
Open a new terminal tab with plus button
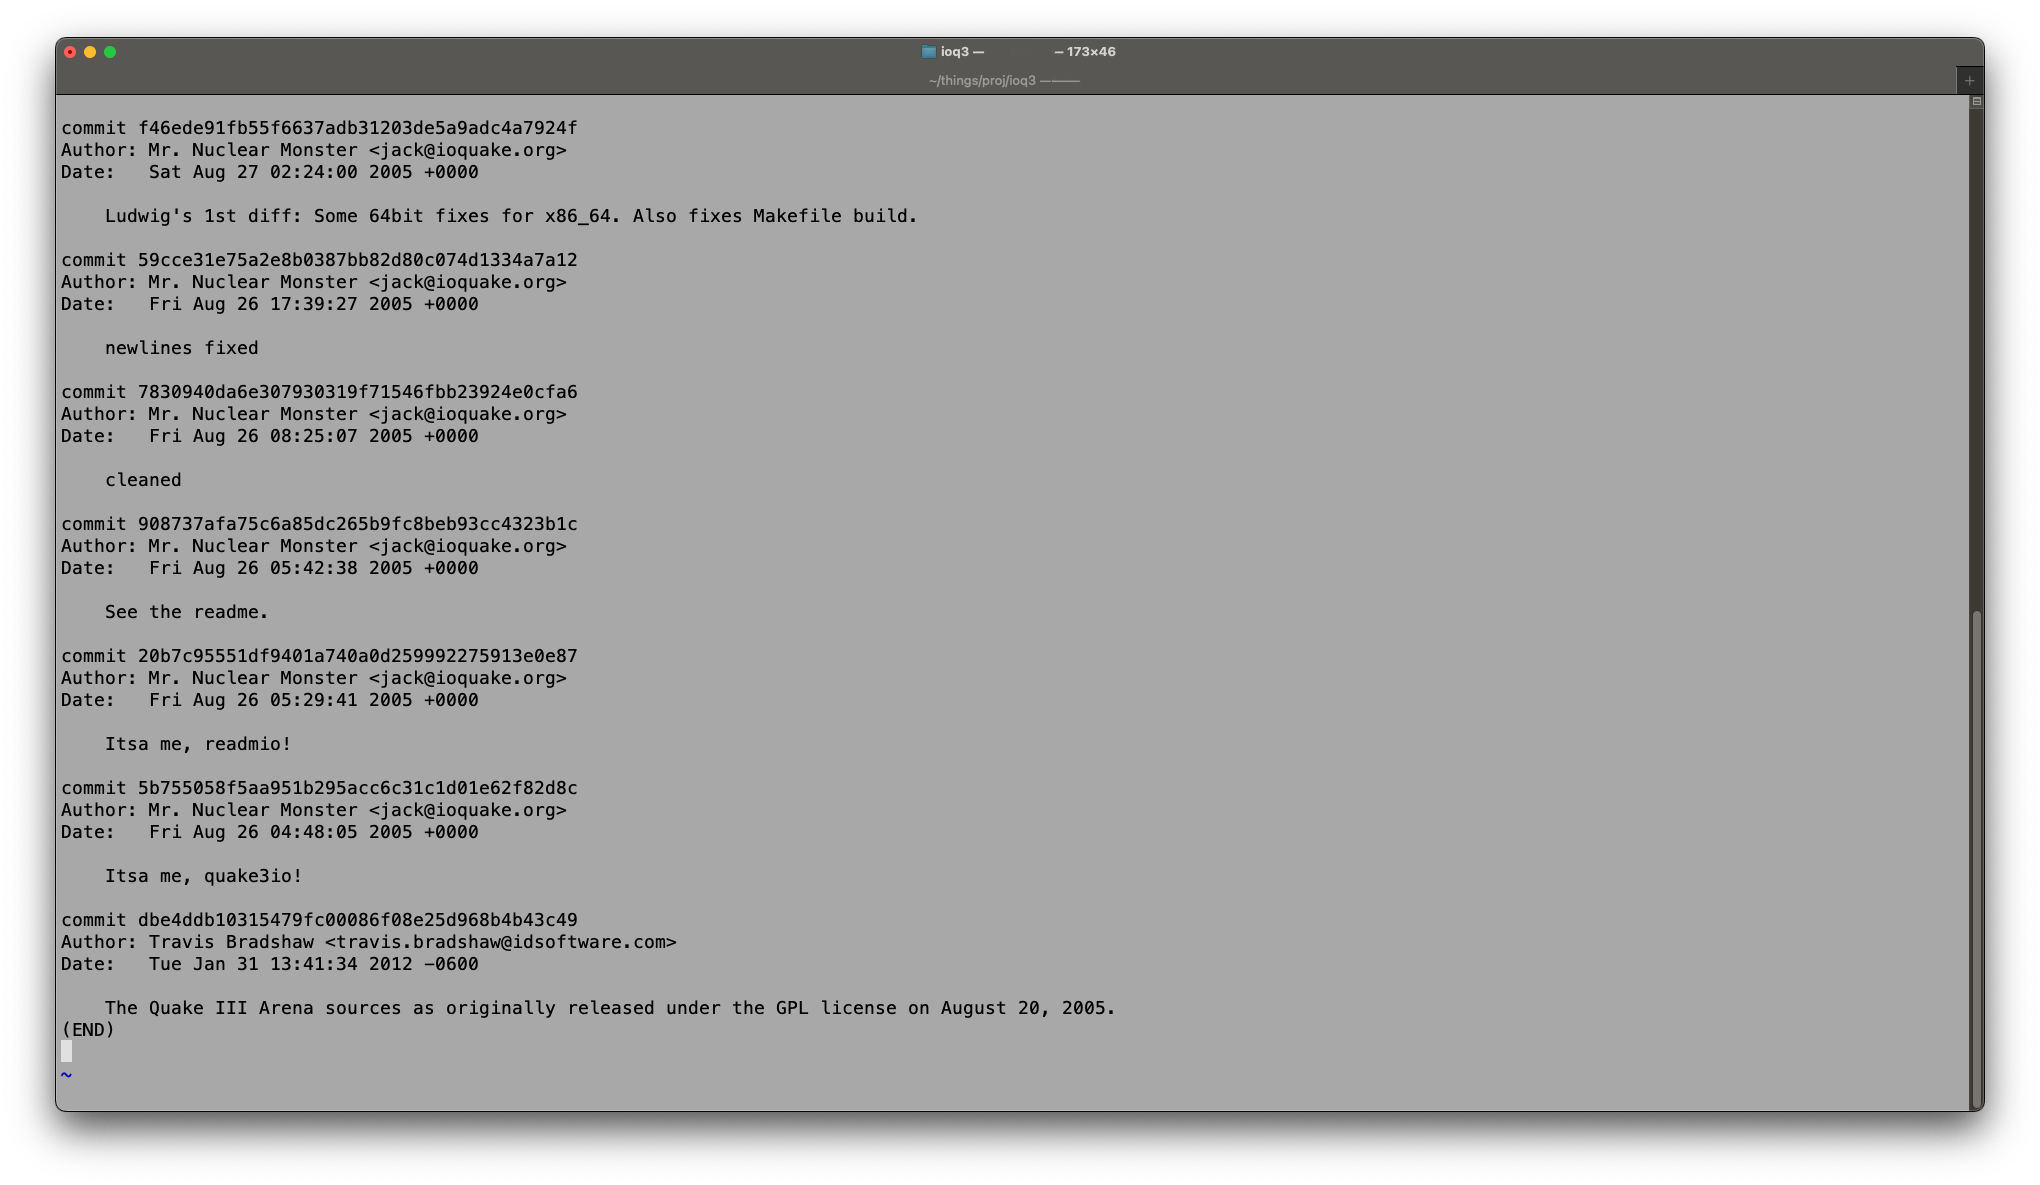pyautogui.click(x=1969, y=81)
